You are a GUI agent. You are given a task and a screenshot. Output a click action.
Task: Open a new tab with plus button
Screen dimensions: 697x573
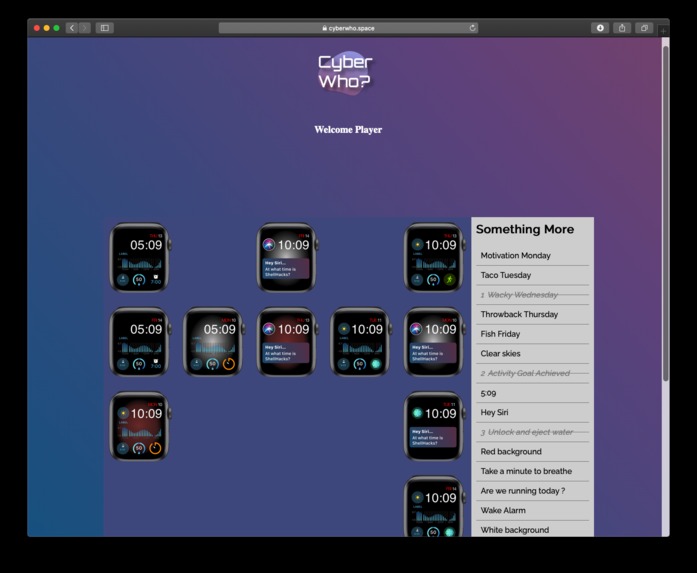tap(663, 31)
